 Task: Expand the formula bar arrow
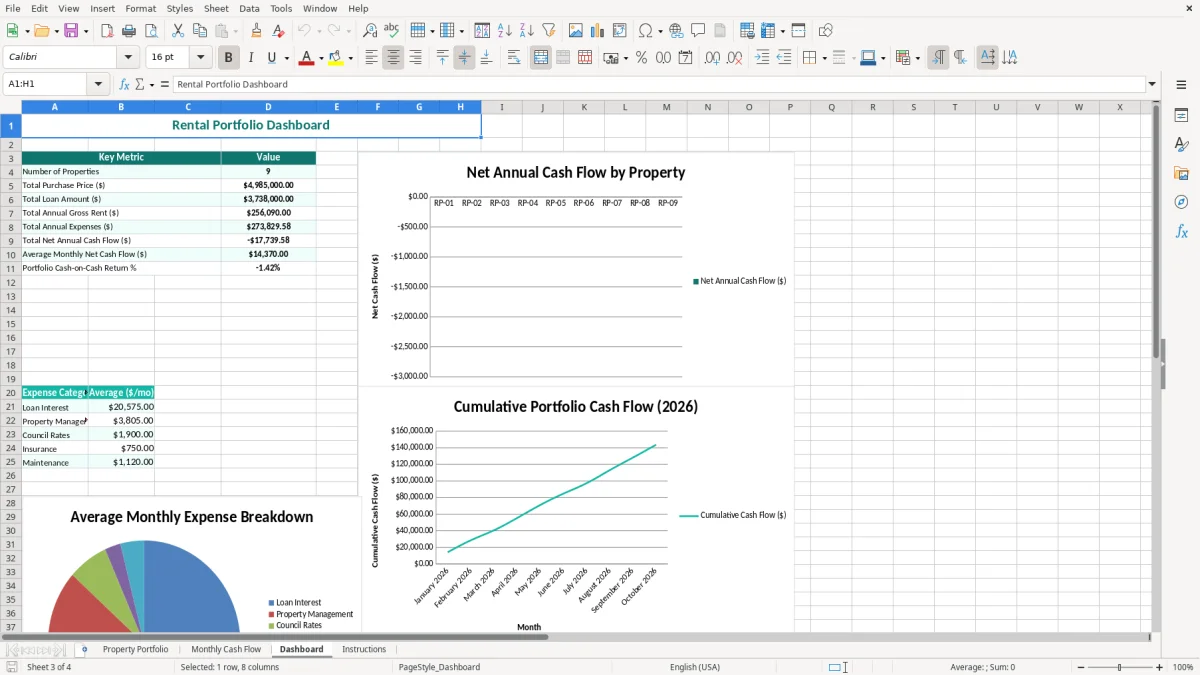(1152, 84)
